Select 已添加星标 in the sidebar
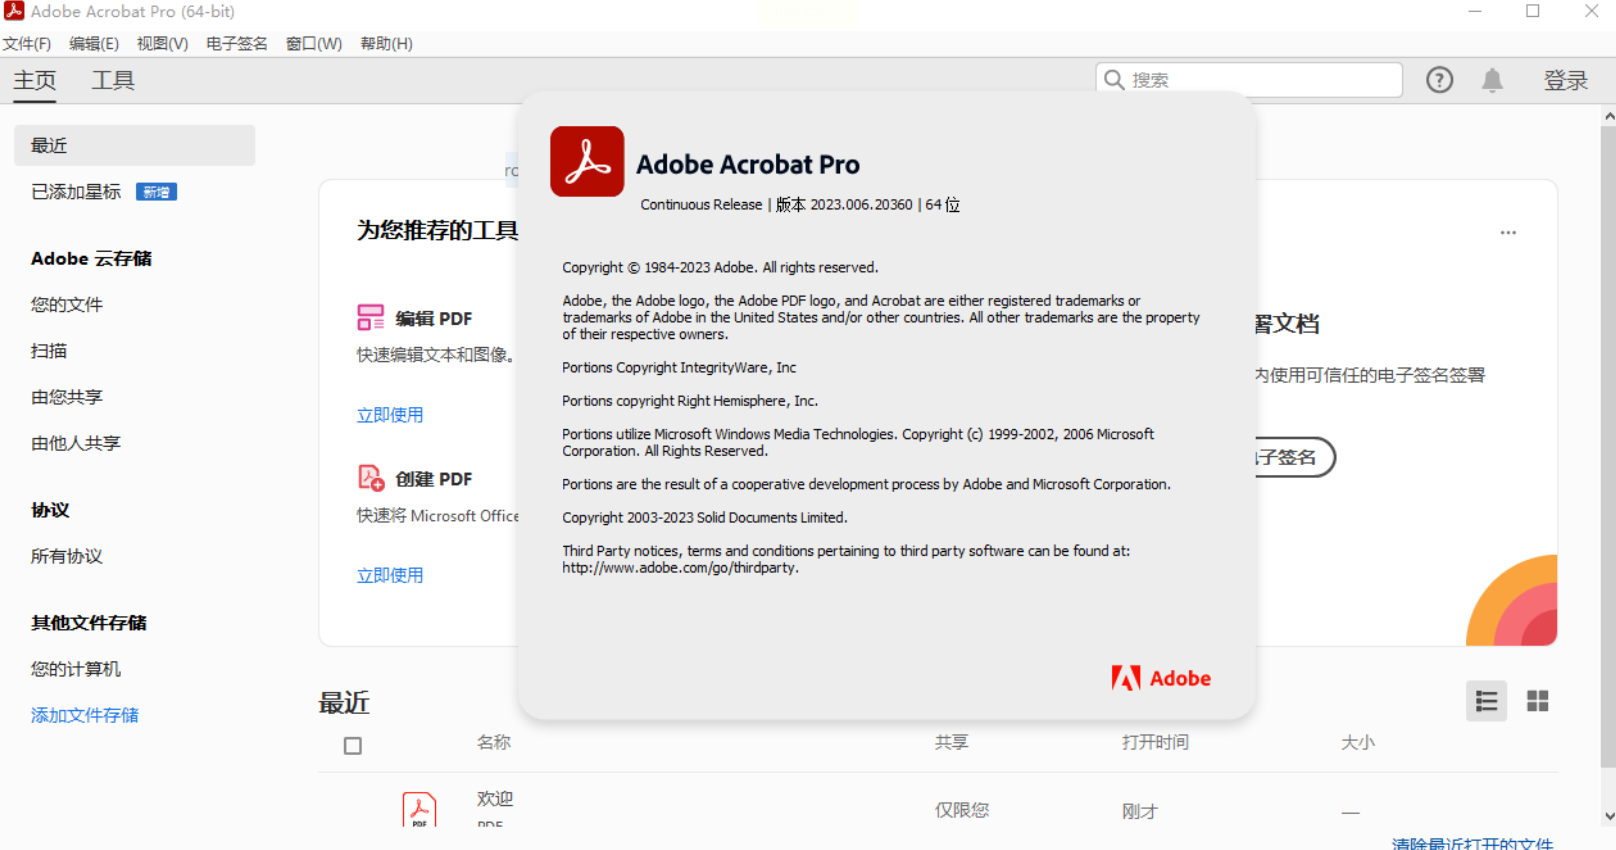The width and height of the screenshot is (1616, 850). (76, 192)
